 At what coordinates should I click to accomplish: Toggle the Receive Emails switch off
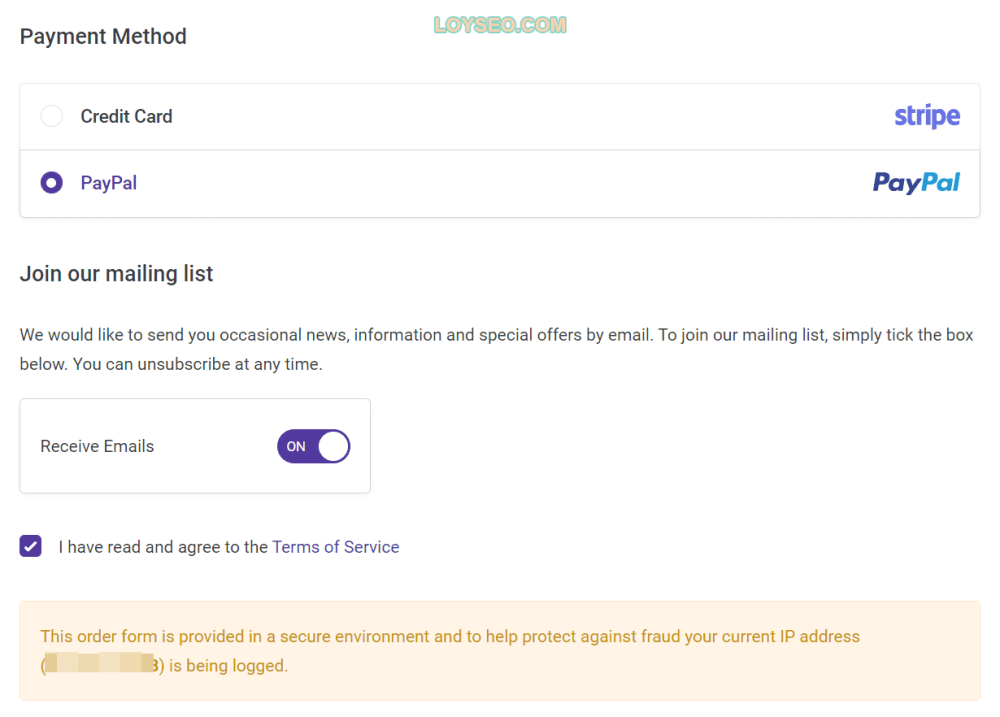[x=313, y=446]
